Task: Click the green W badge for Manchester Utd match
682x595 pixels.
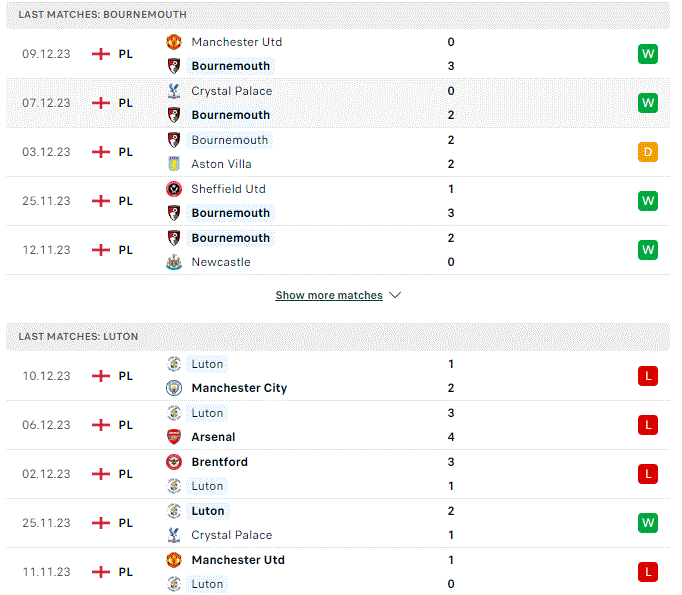Action: point(648,54)
